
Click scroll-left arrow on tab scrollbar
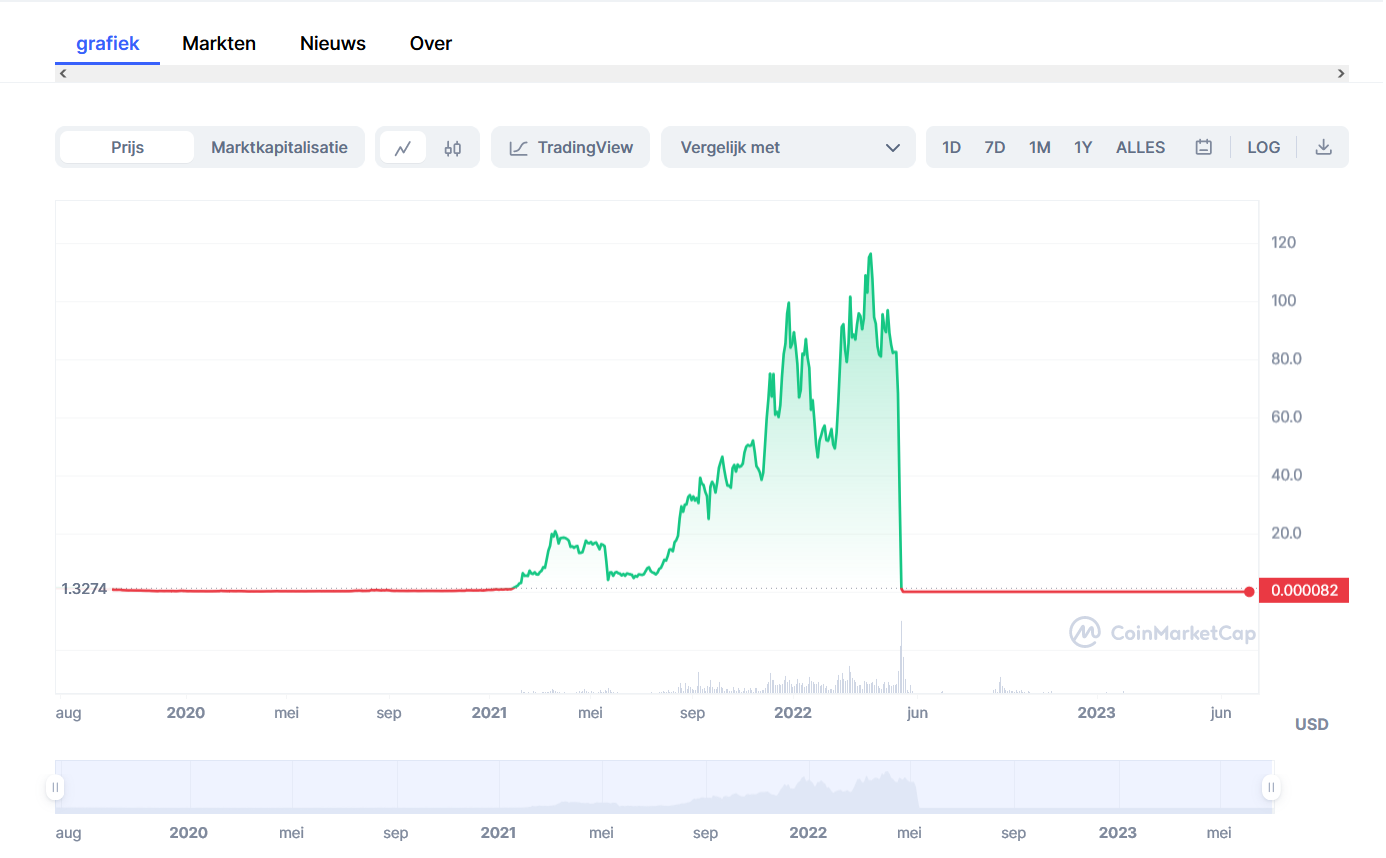click(63, 74)
